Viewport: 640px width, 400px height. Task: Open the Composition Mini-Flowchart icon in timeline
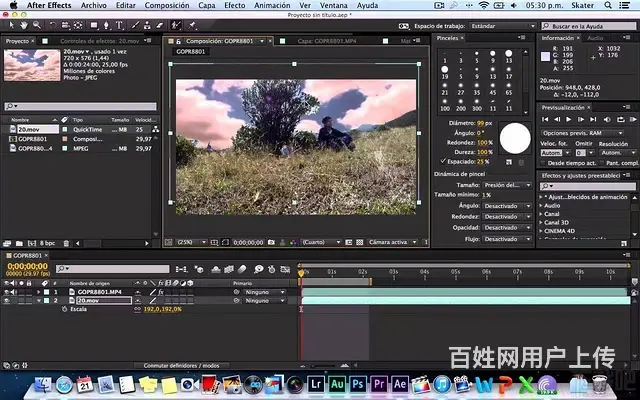[181, 269]
